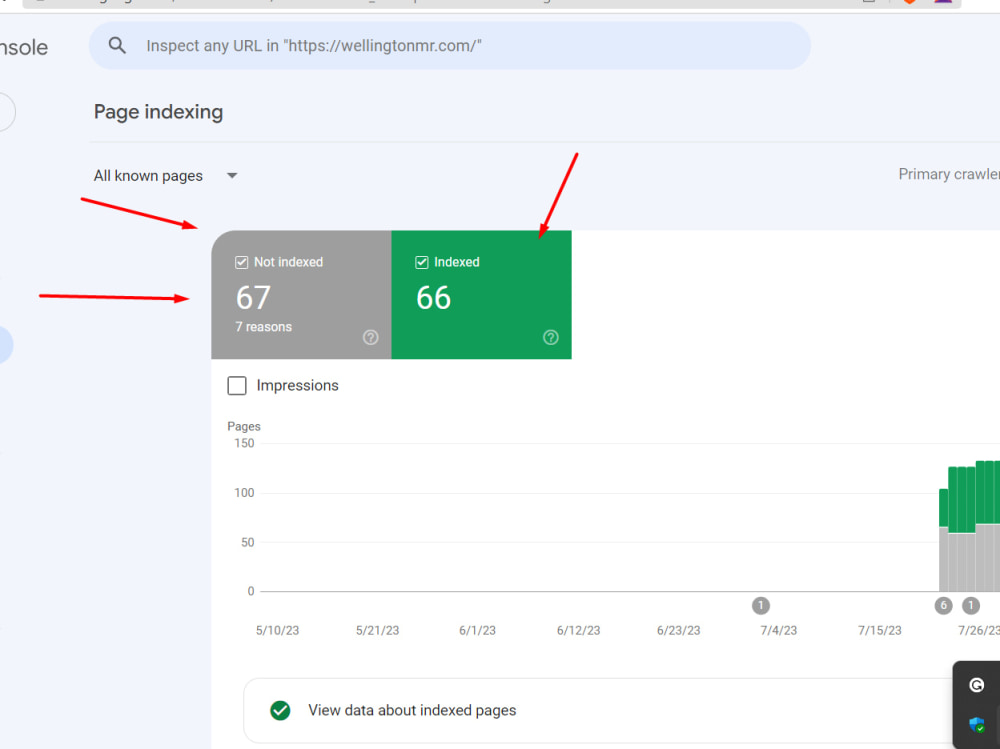
Task: Click the green checkmark icon beside View data
Action: pyautogui.click(x=280, y=710)
